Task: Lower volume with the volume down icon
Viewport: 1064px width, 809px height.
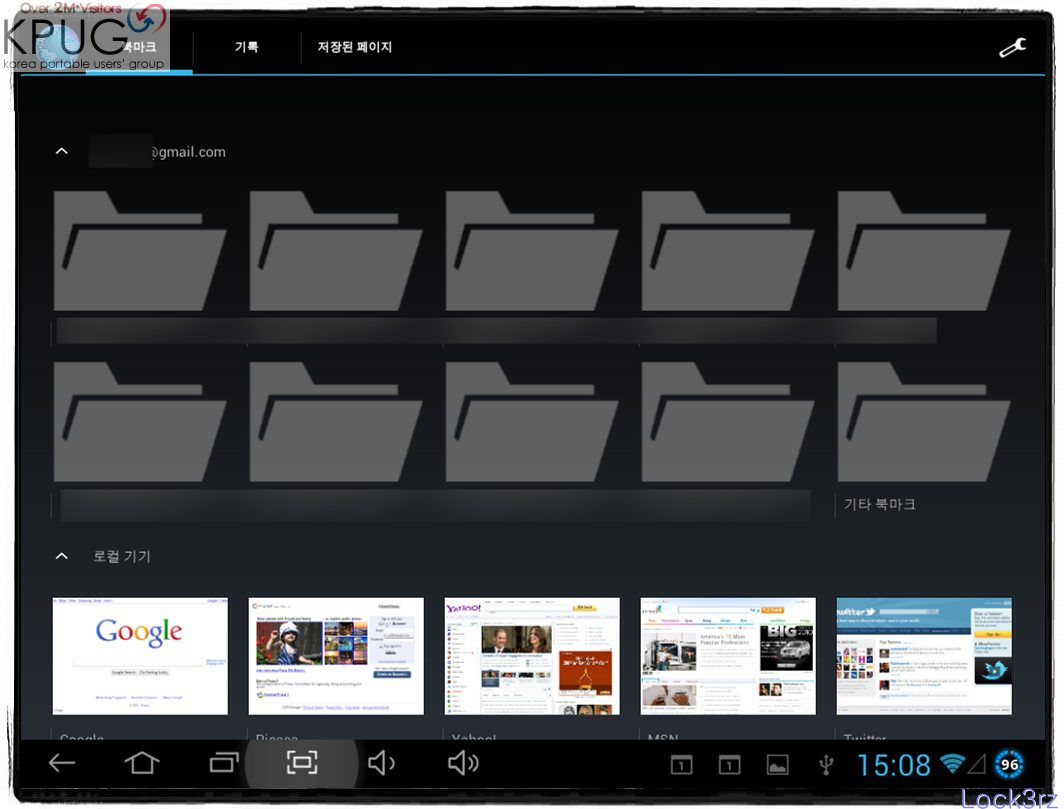Action: (x=381, y=763)
